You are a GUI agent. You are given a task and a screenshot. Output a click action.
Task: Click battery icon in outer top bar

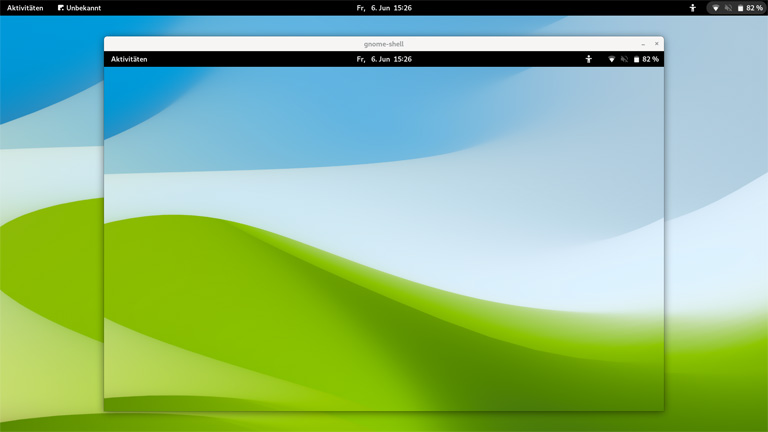coord(741,8)
